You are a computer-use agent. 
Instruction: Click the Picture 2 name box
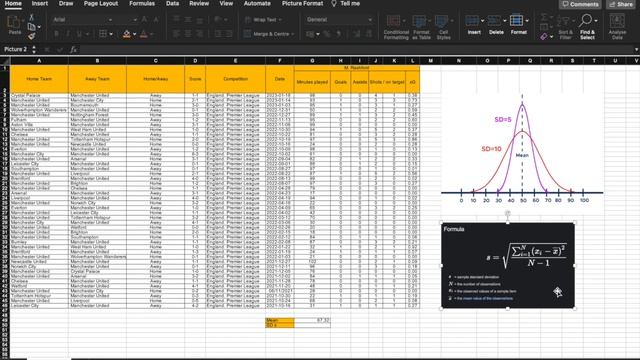coord(15,49)
